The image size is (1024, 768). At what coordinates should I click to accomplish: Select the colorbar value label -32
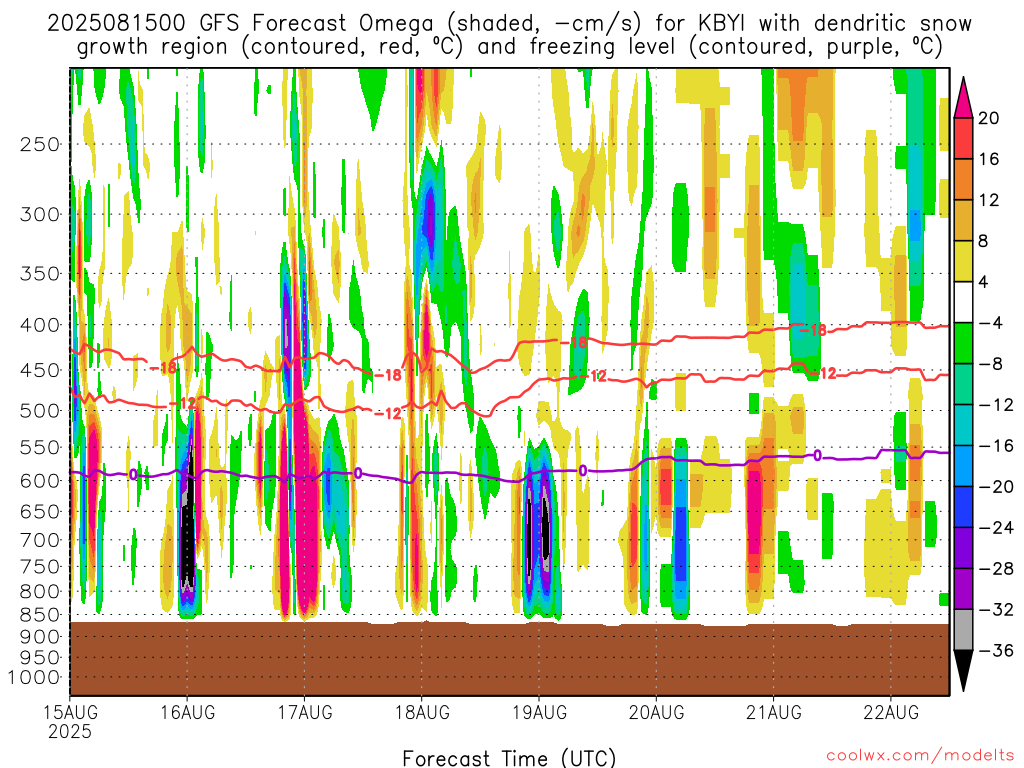pyautogui.click(x=995, y=609)
